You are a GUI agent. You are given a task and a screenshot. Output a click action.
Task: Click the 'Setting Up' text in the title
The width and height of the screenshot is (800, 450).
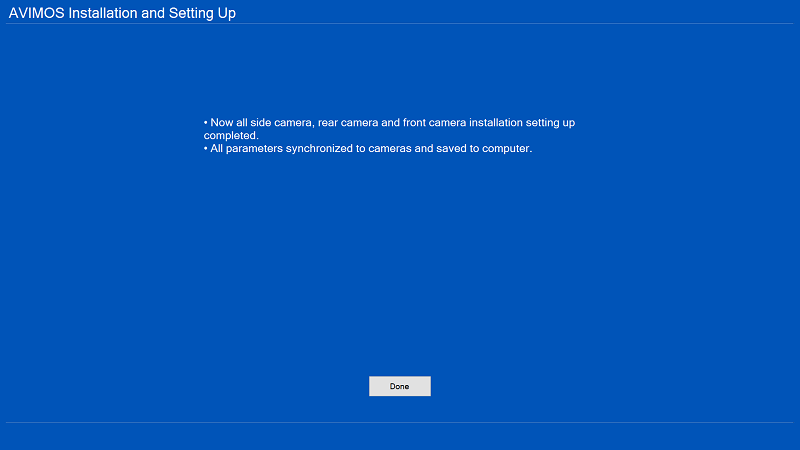pos(203,13)
